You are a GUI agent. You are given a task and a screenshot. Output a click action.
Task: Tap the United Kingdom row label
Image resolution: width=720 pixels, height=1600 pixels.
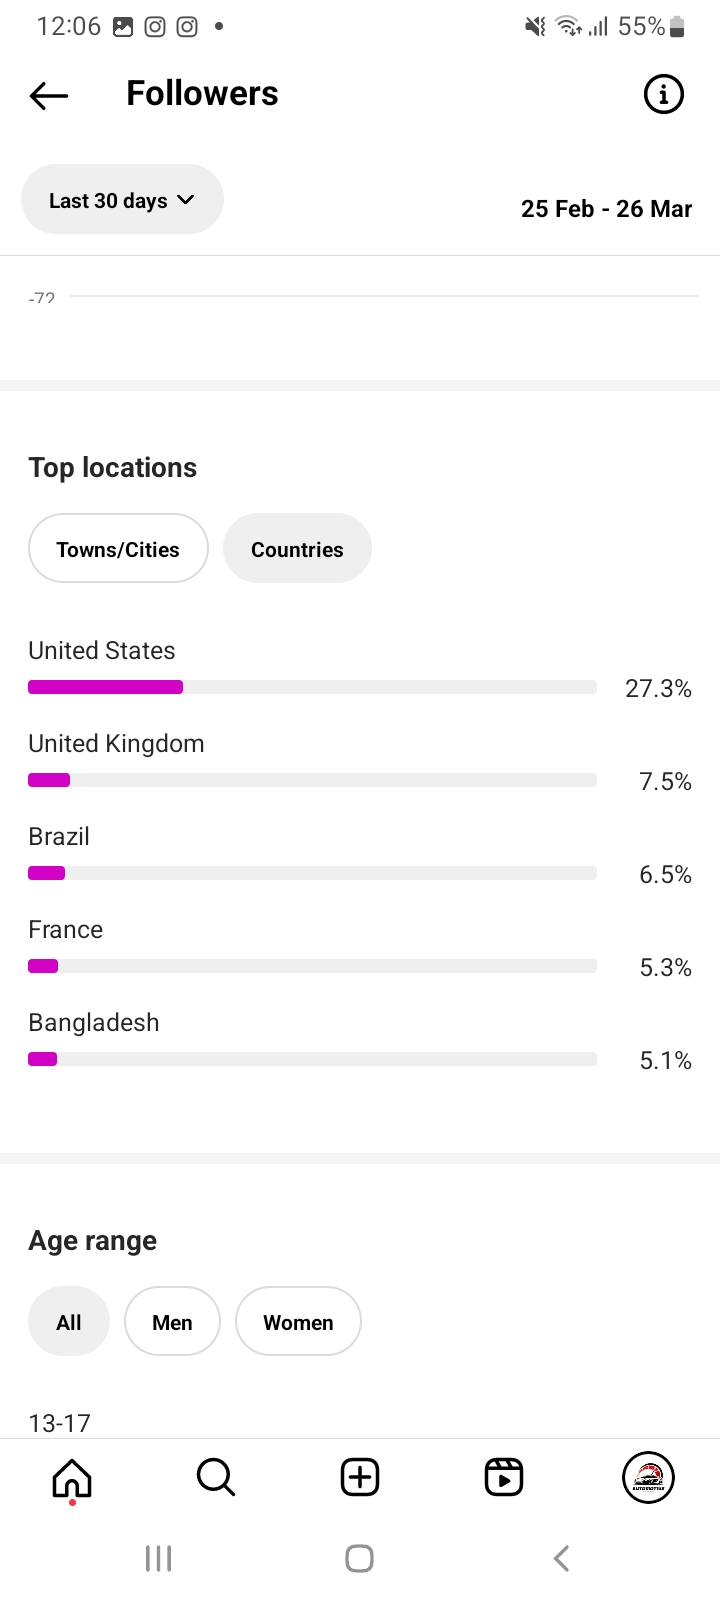(116, 744)
